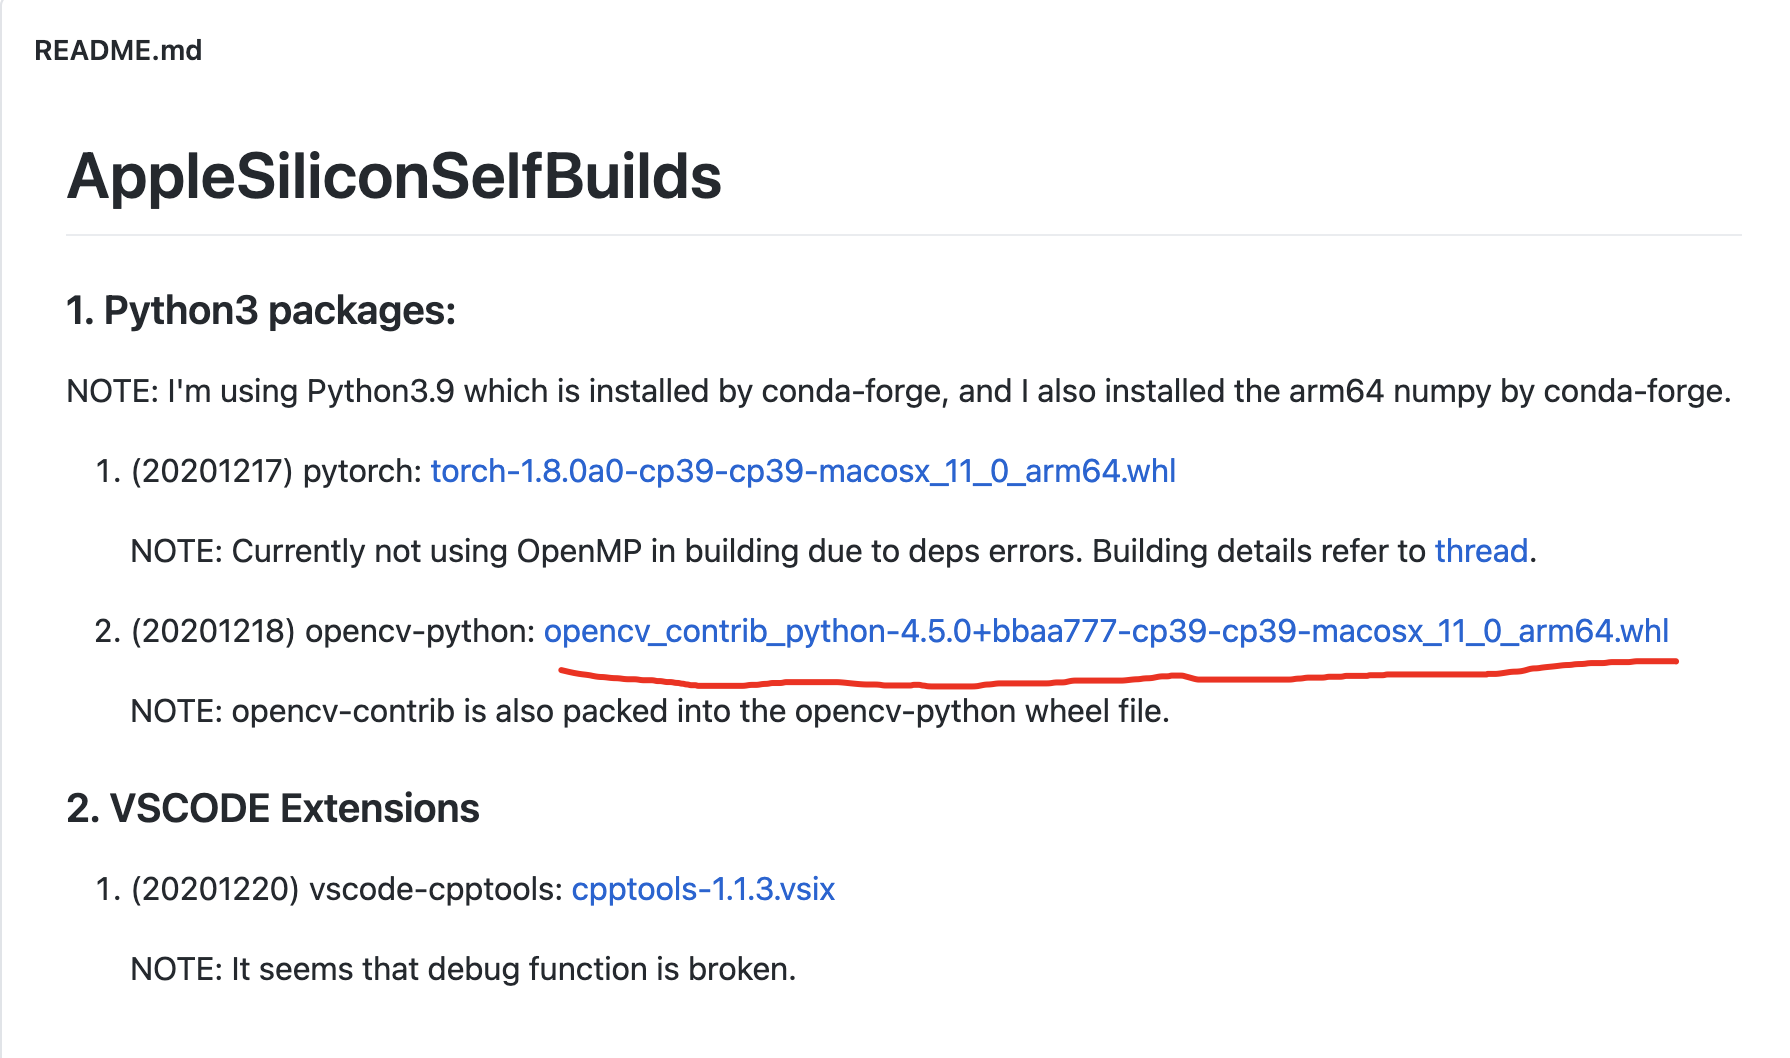Click the '(20201220) vscode-cpptools:' list item text

click(x=347, y=889)
